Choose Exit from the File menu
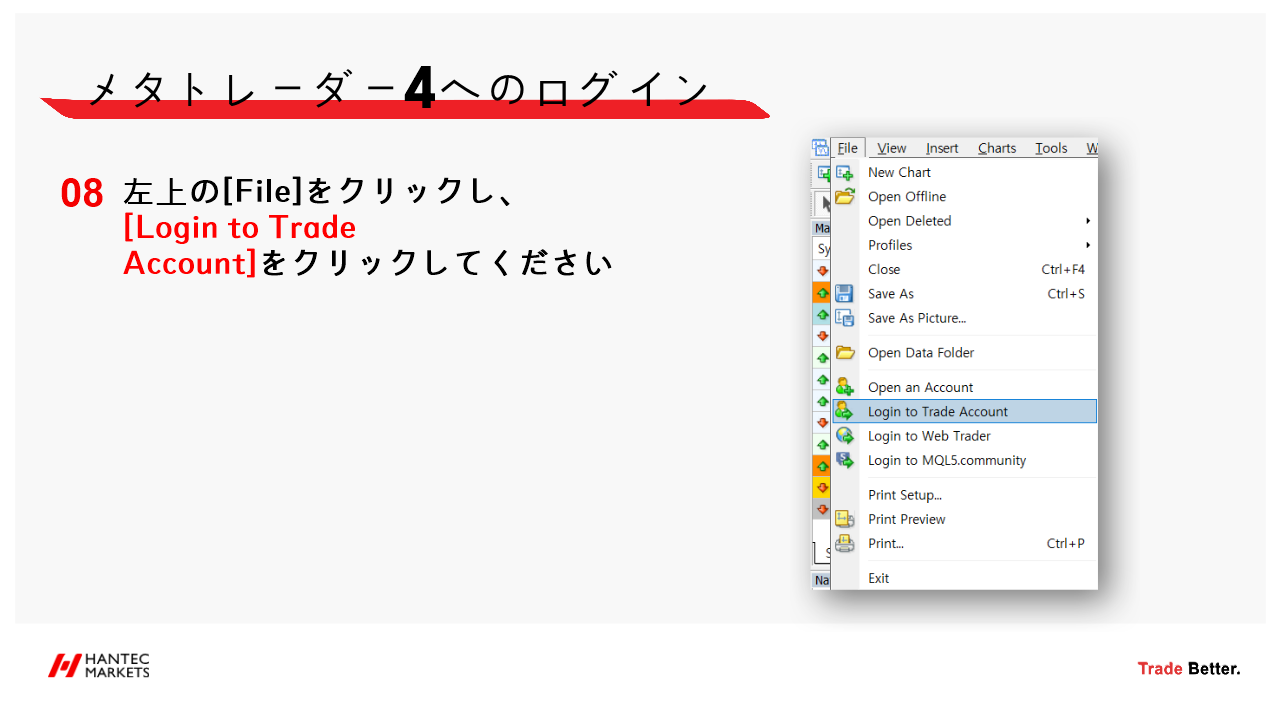The image size is (1280, 720). (x=877, y=578)
